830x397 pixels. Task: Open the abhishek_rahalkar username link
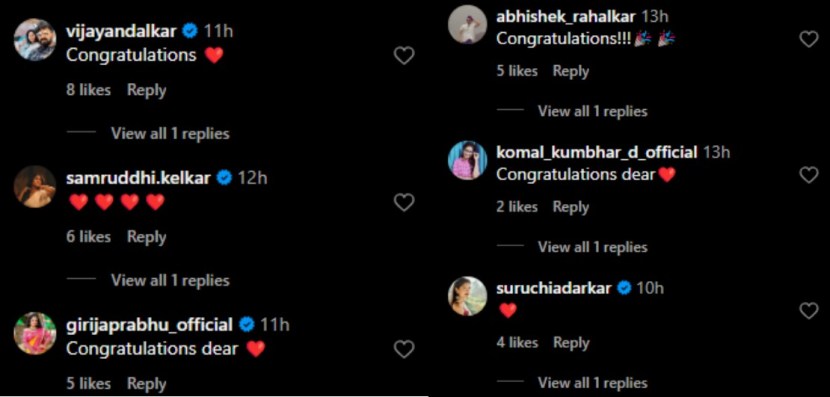566,16
